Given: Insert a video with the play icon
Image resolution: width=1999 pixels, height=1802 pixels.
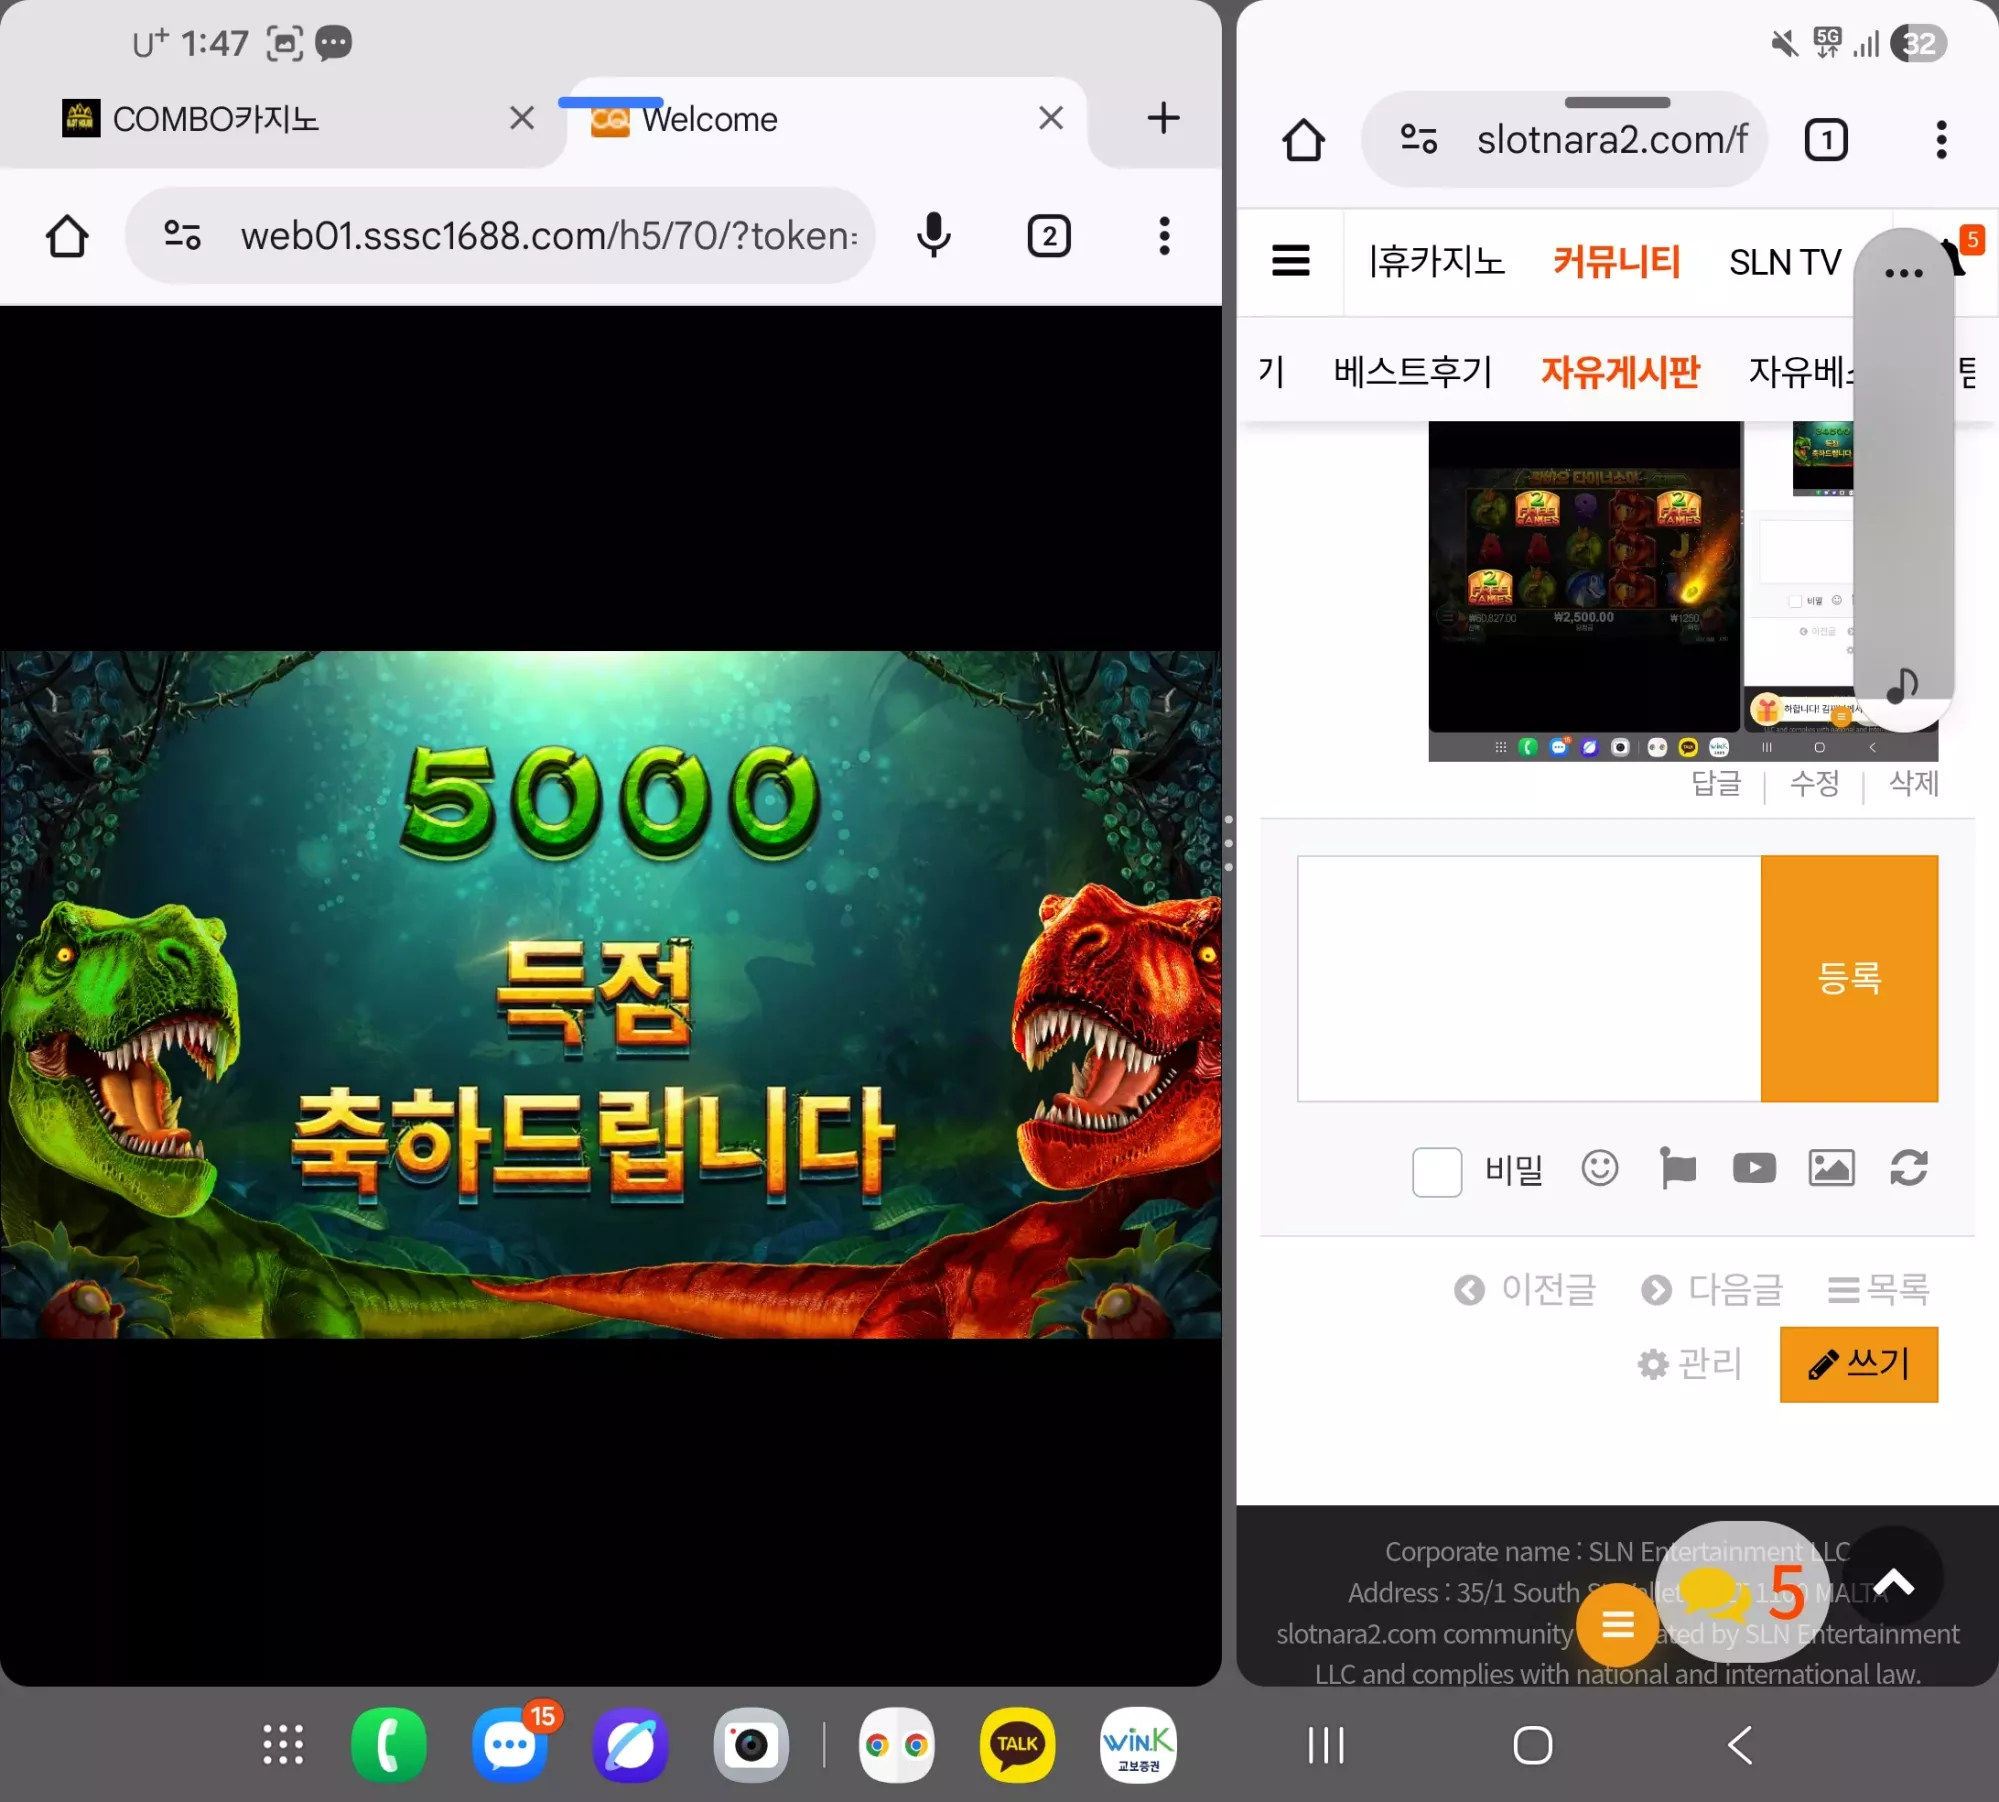Looking at the screenshot, I should [x=1754, y=1168].
